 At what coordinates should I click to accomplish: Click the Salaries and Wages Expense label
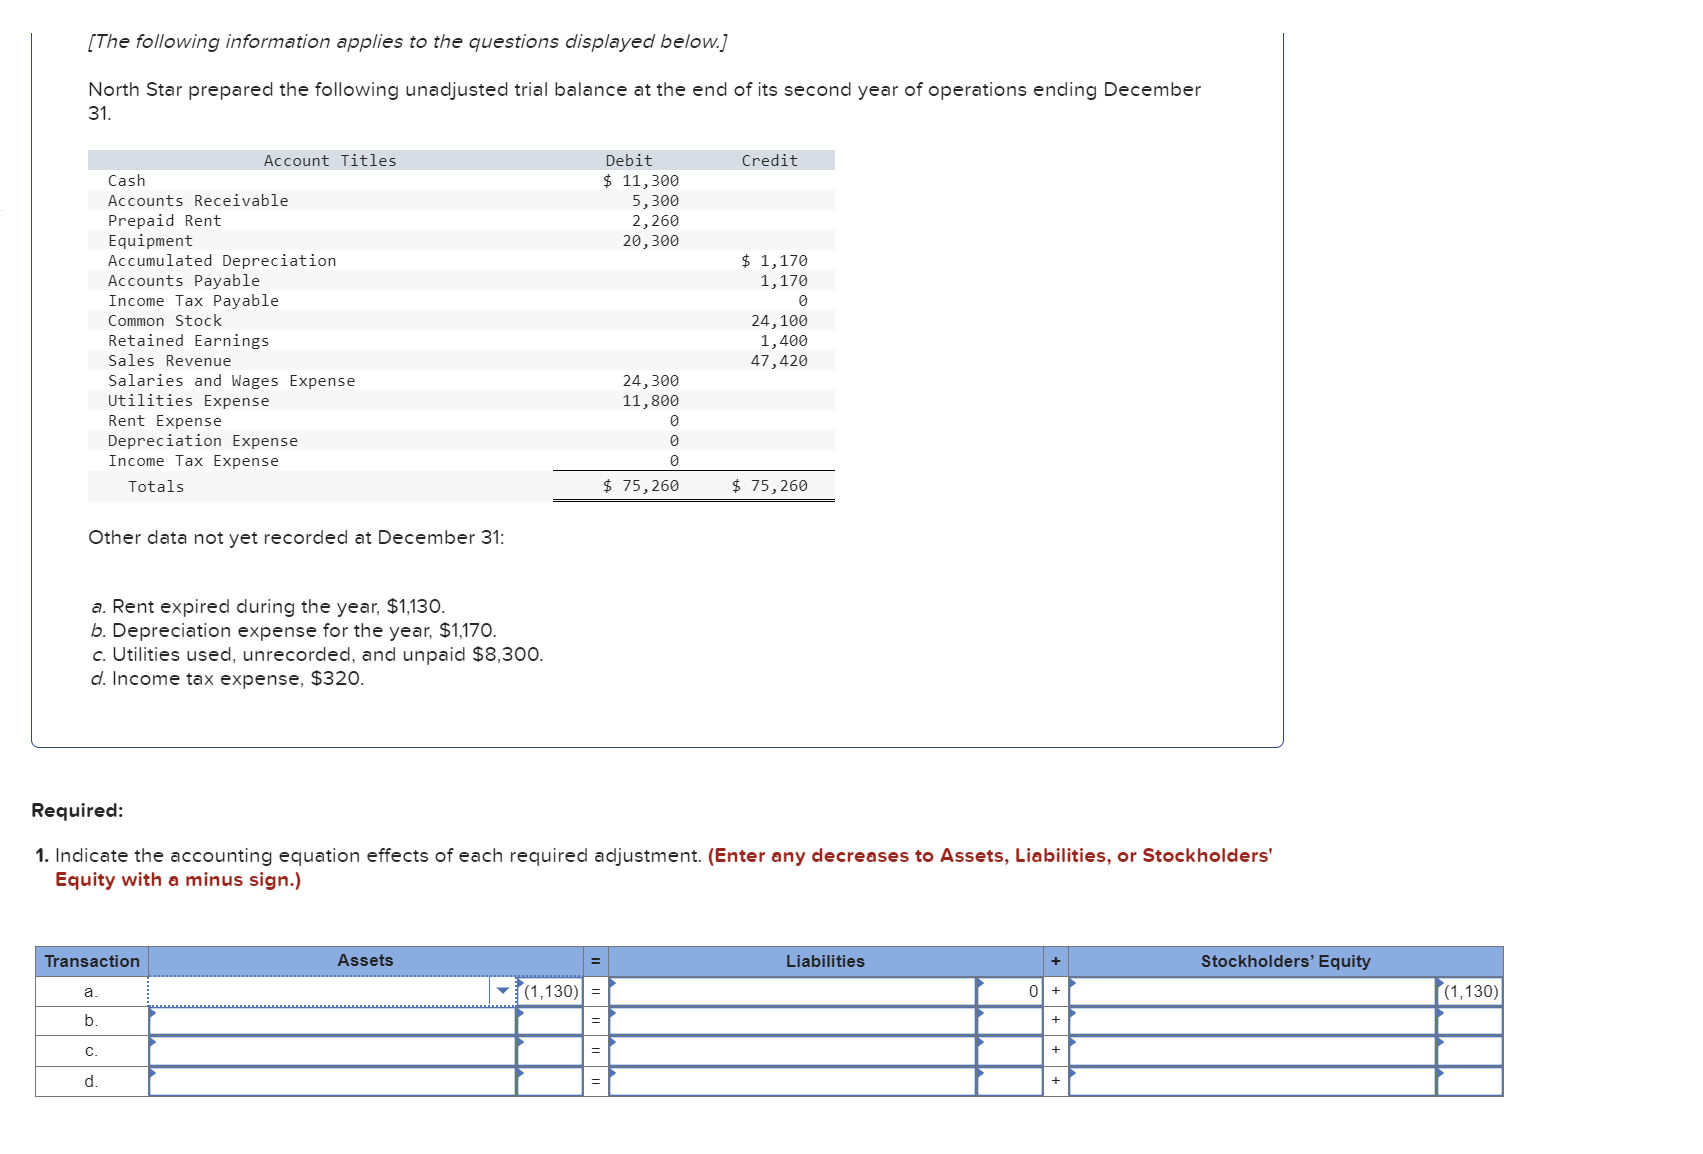point(232,381)
